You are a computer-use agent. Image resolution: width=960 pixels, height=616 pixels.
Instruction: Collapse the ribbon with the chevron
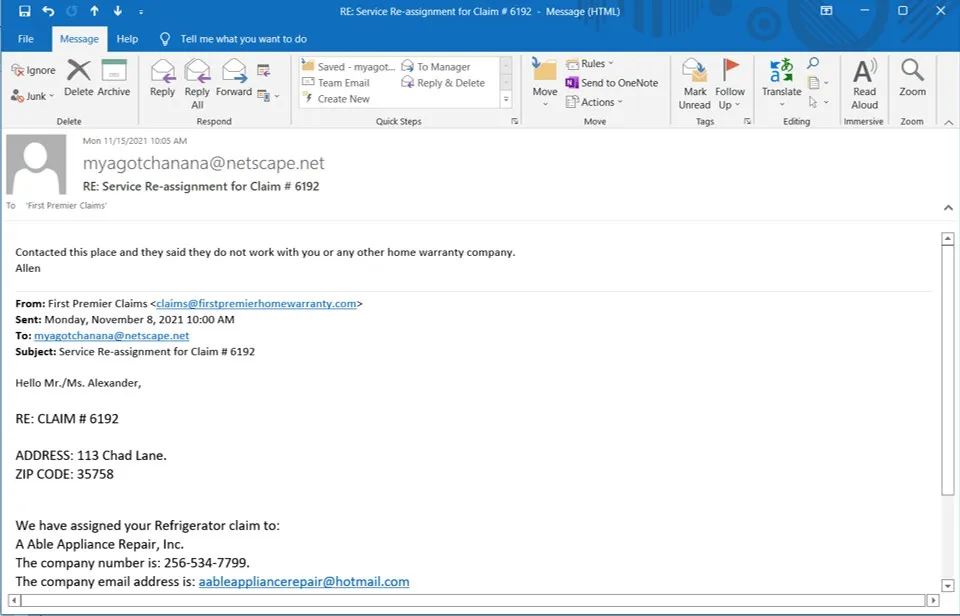tap(948, 122)
